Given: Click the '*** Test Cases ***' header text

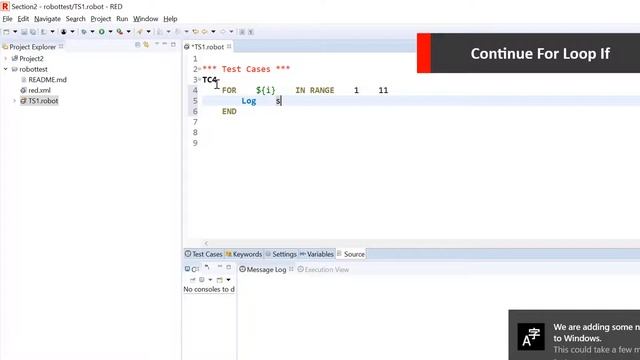Looking at the screenshot, I should pyautogui.click(x=246, y=69).
